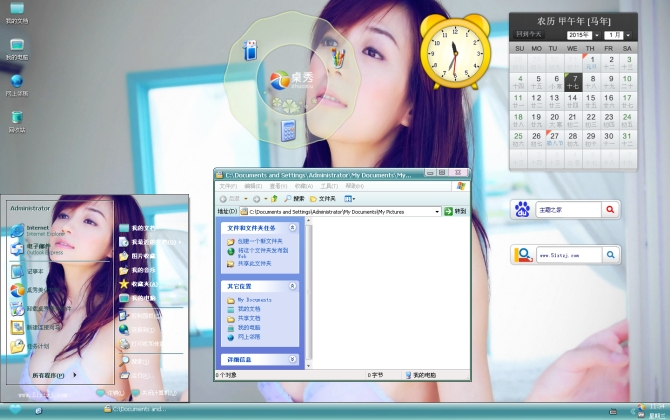The image size is (670, 420).
Task: Click the heart-shaped Start button on the taskbar
Action: coord(15,410)
